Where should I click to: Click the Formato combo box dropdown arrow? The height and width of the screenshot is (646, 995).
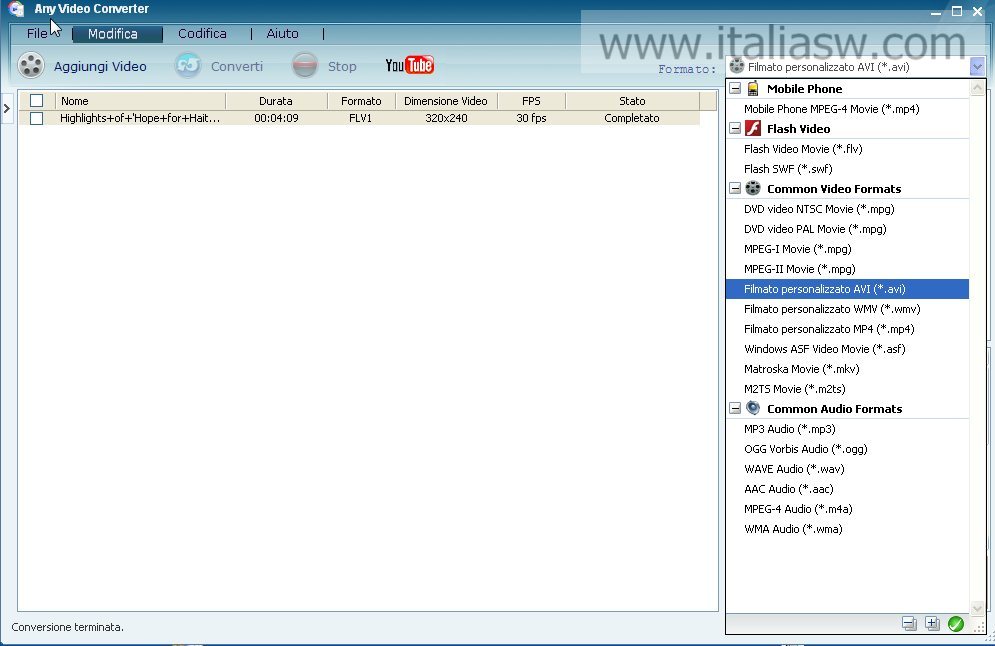pos(977,67)
